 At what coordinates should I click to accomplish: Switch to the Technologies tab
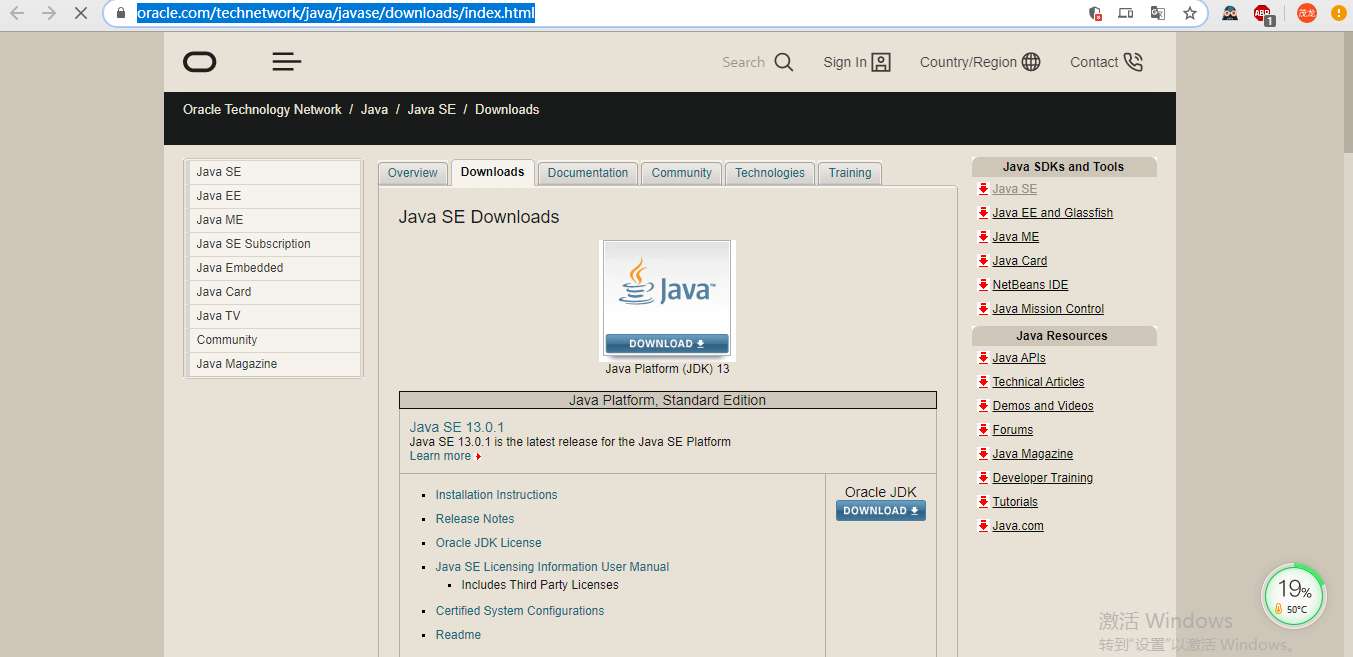tap(770, 173)
